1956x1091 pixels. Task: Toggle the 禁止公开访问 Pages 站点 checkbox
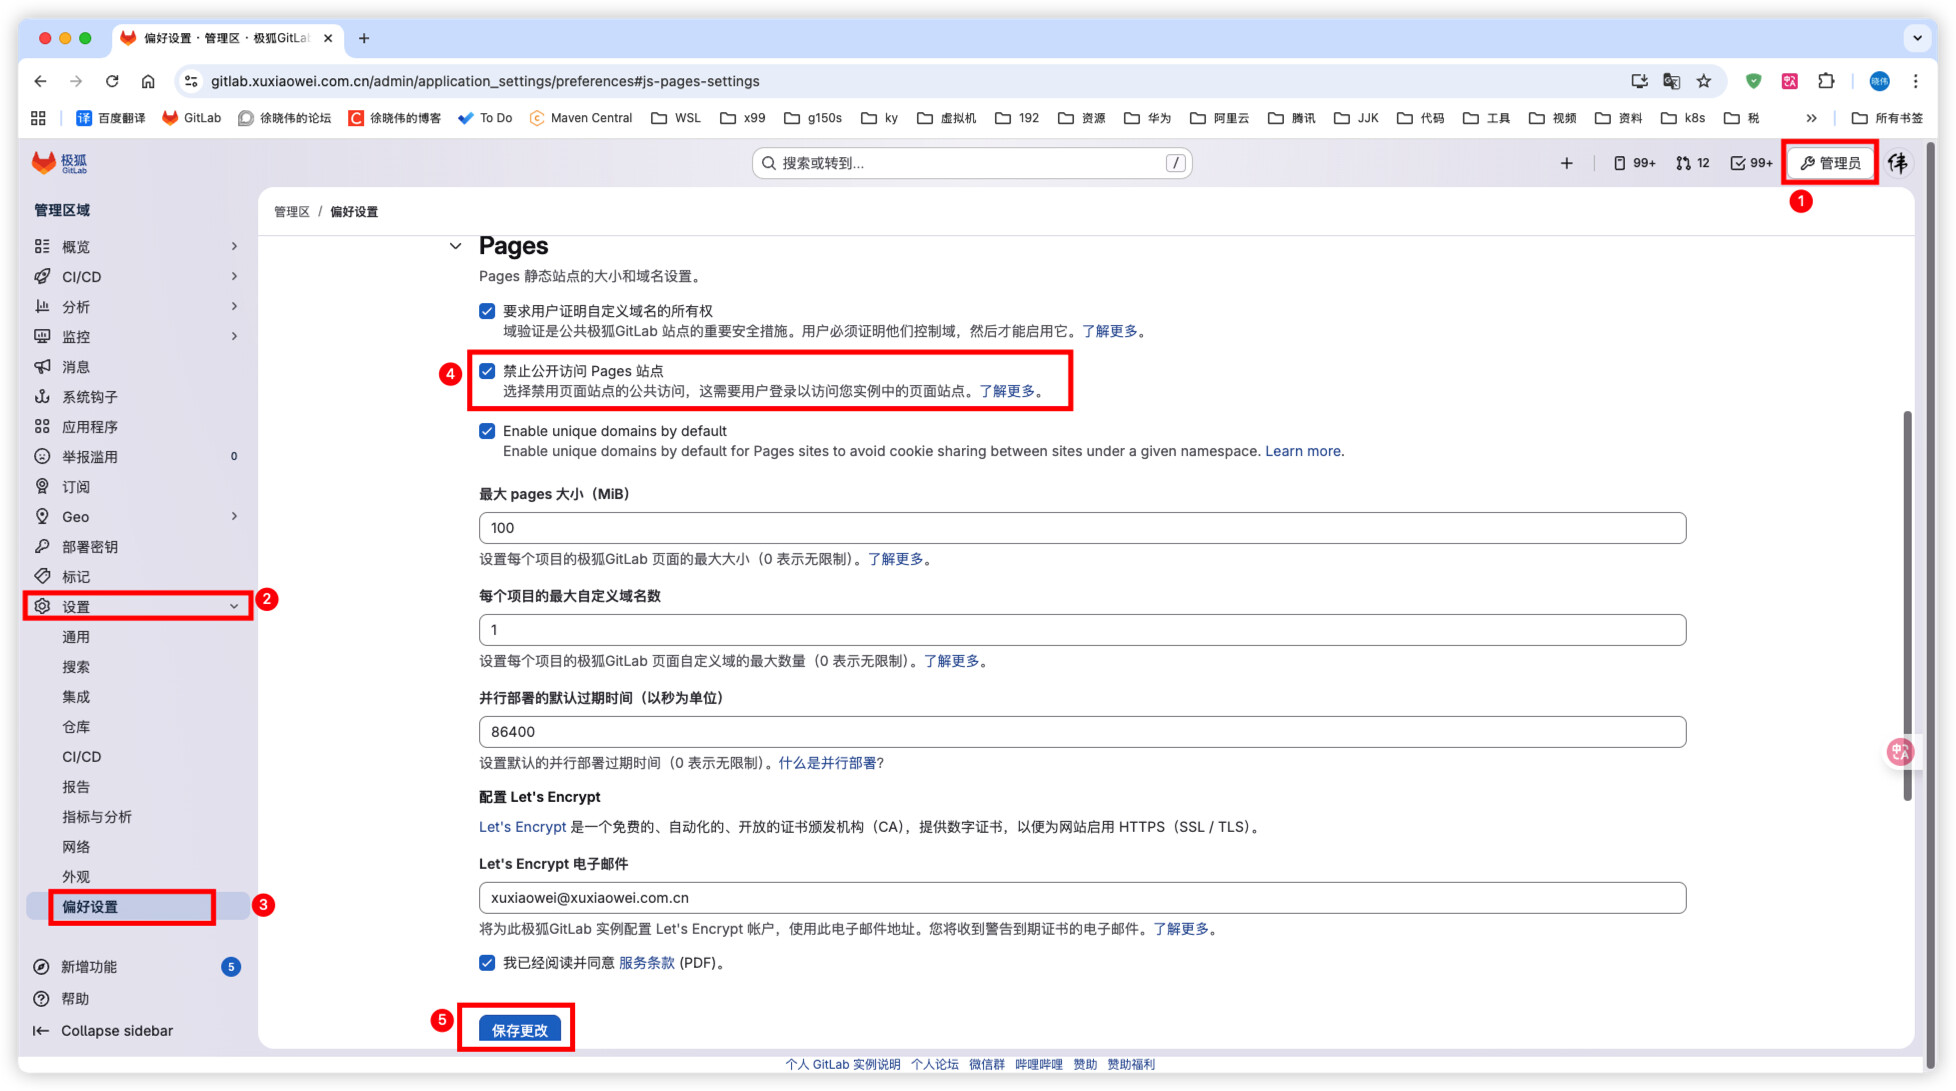[487, 371]
